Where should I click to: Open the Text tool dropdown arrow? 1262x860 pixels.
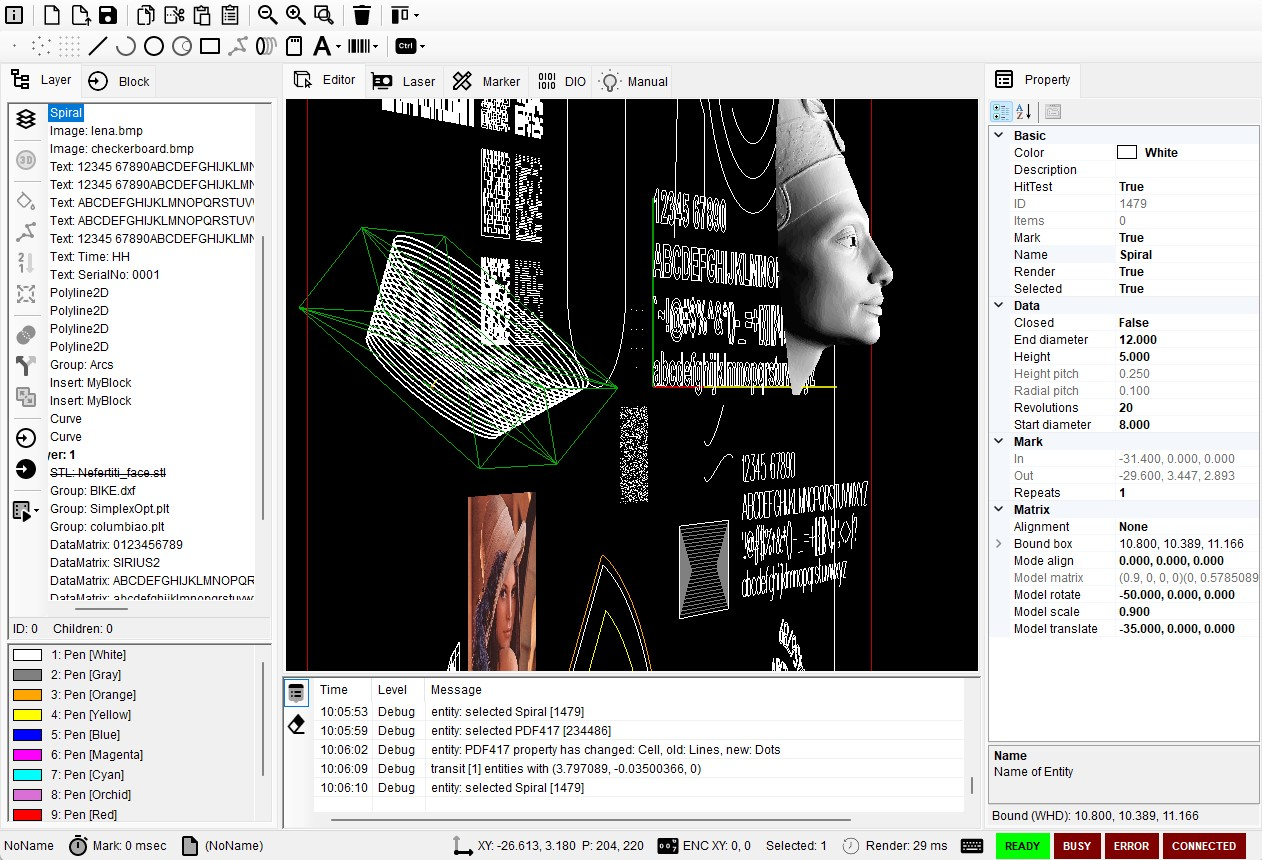click(x=339, y=46)
